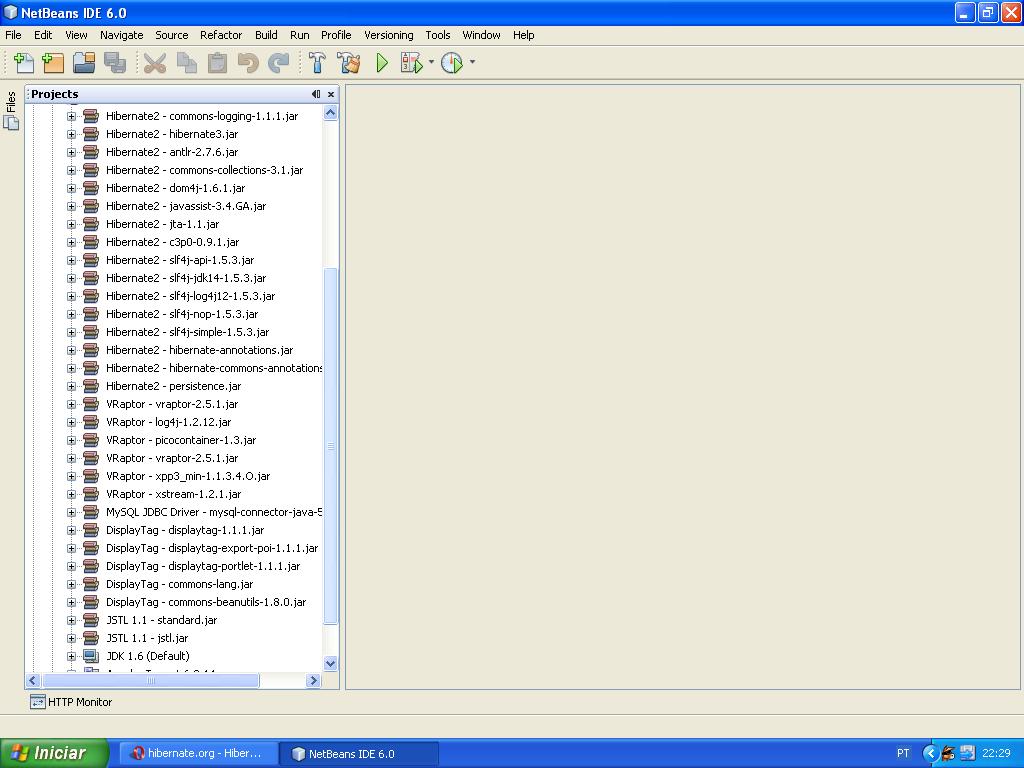Build the main project with the hammer icon

pyautogui.click(x=317, y=63)
